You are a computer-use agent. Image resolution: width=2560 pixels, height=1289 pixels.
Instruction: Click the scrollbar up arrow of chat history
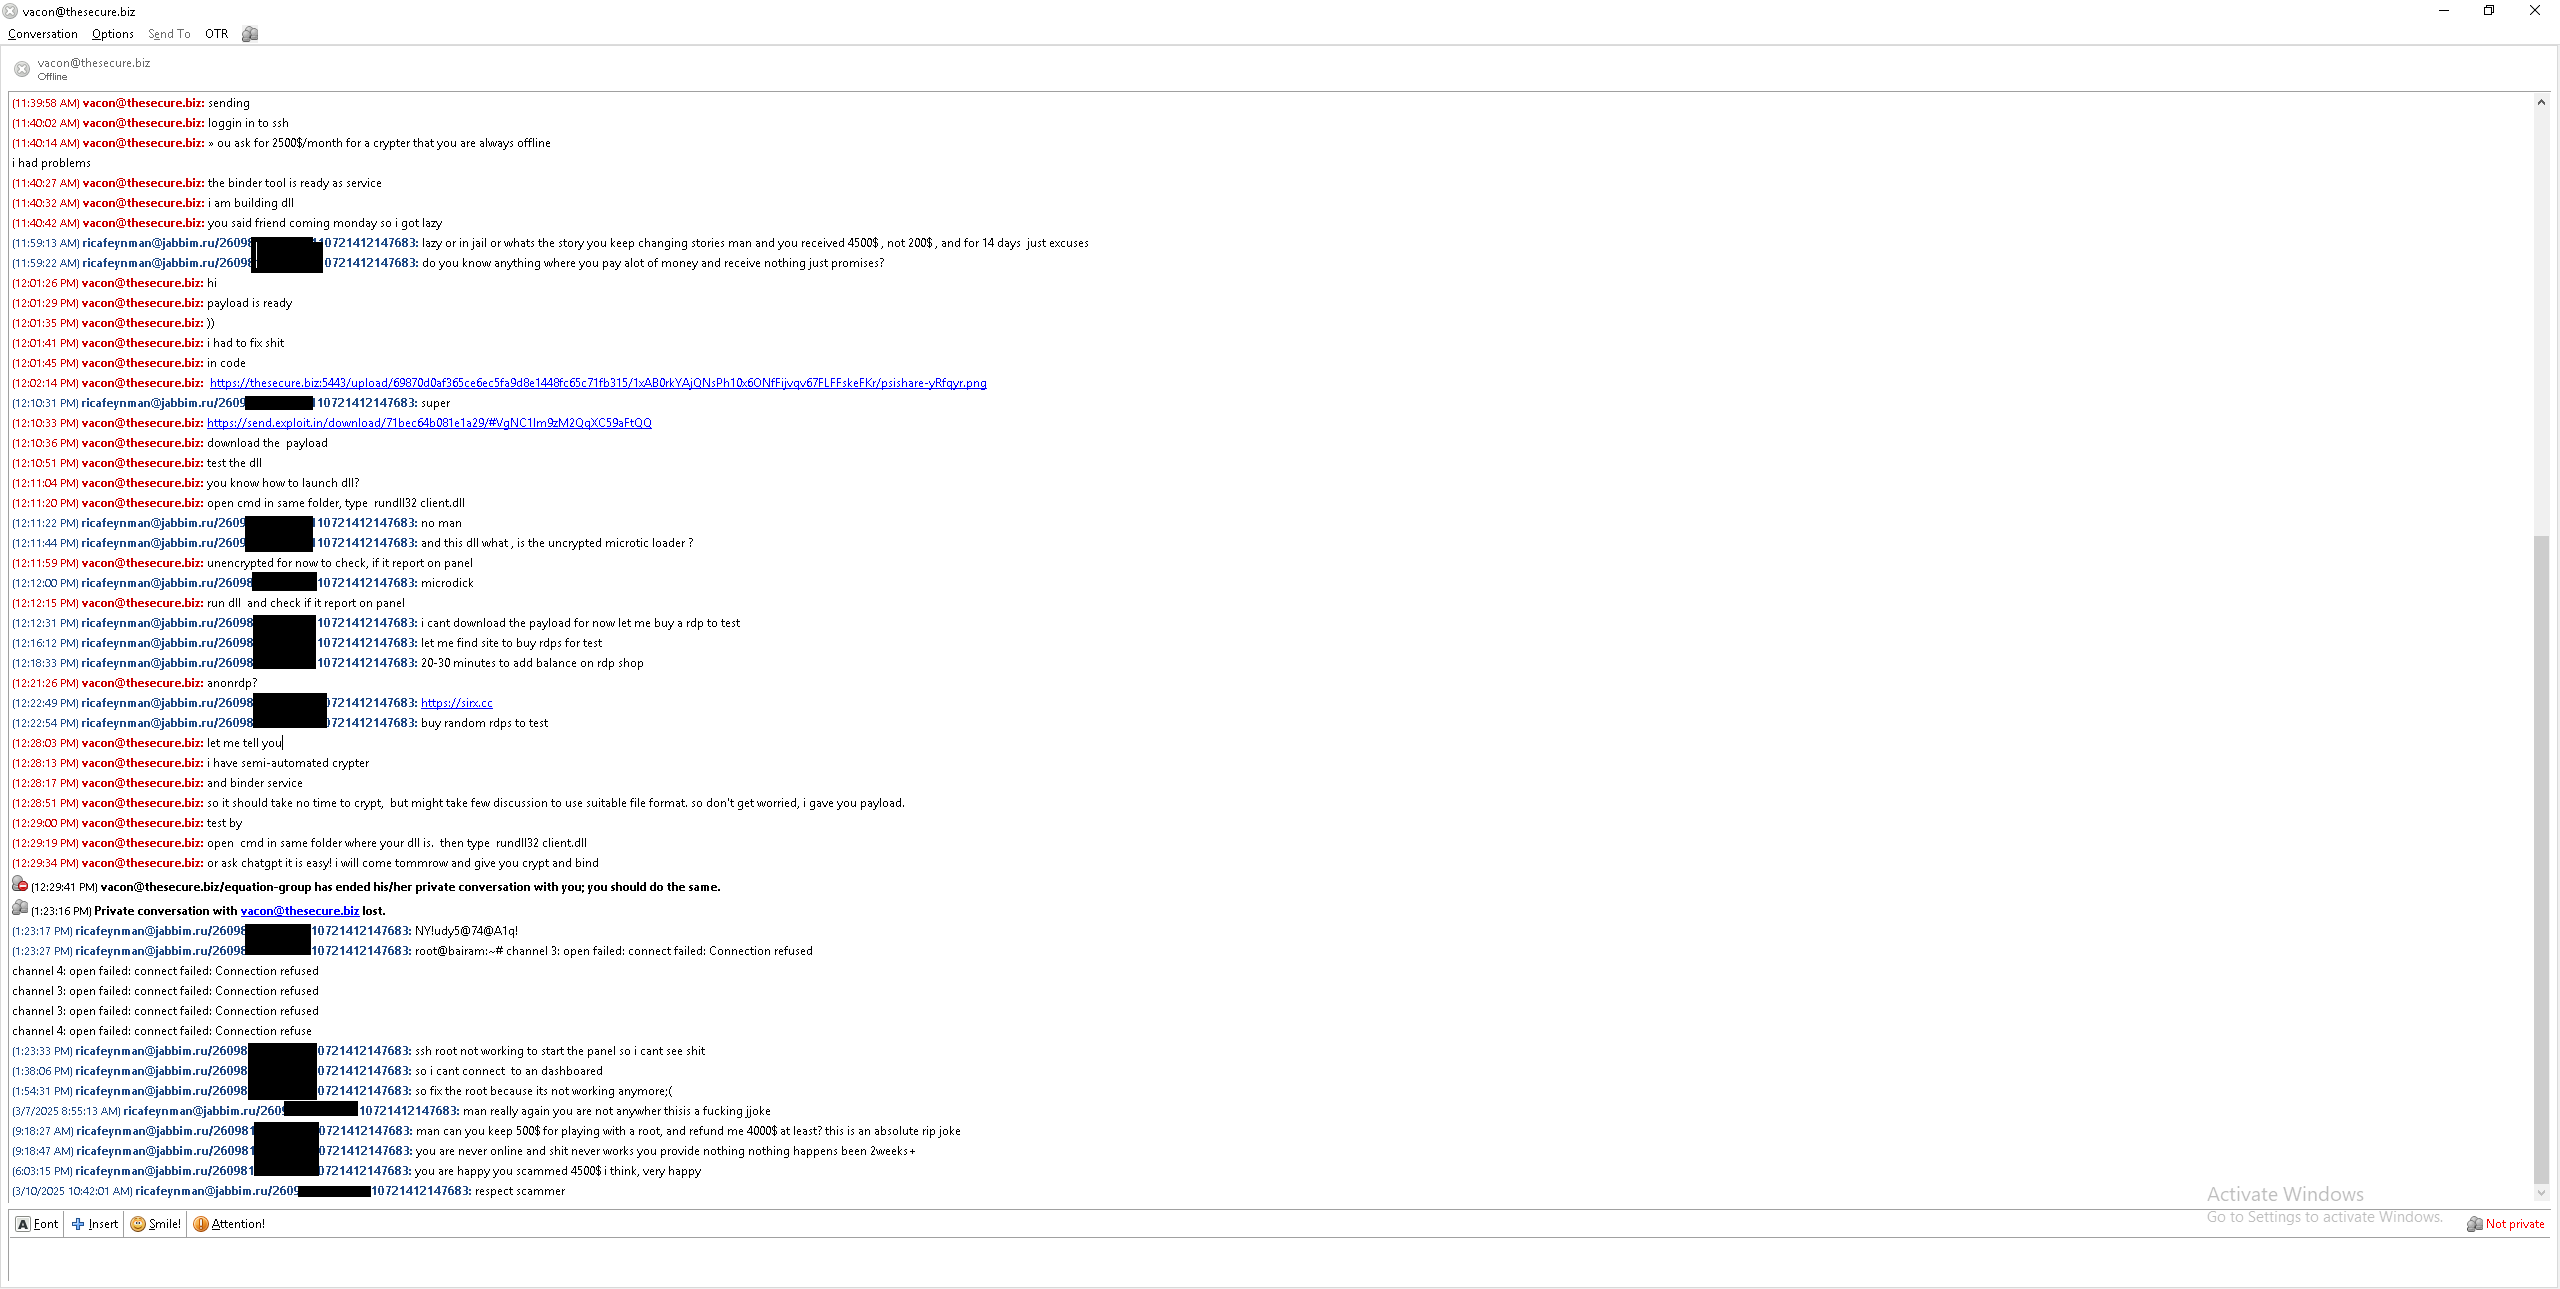(2541, 102)
